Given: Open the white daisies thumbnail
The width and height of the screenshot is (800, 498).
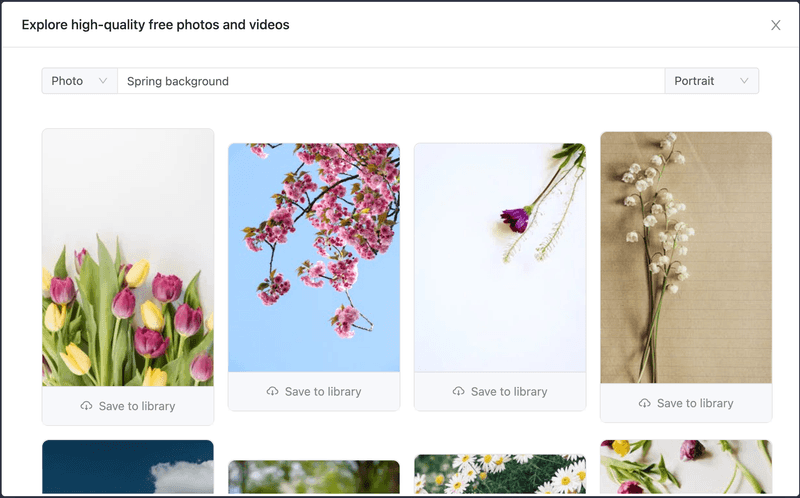Looking at the screenshot, I should [x=500, y=475].
